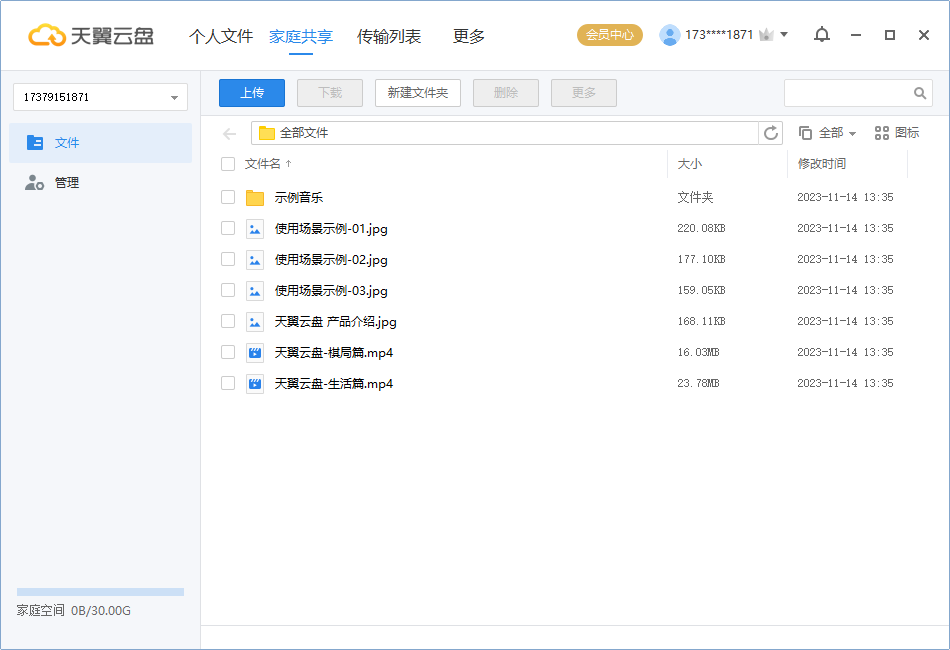Click the 示例音乐 folder icon
The height and width of the screenshot is (650, 950).
pos(255,197)
